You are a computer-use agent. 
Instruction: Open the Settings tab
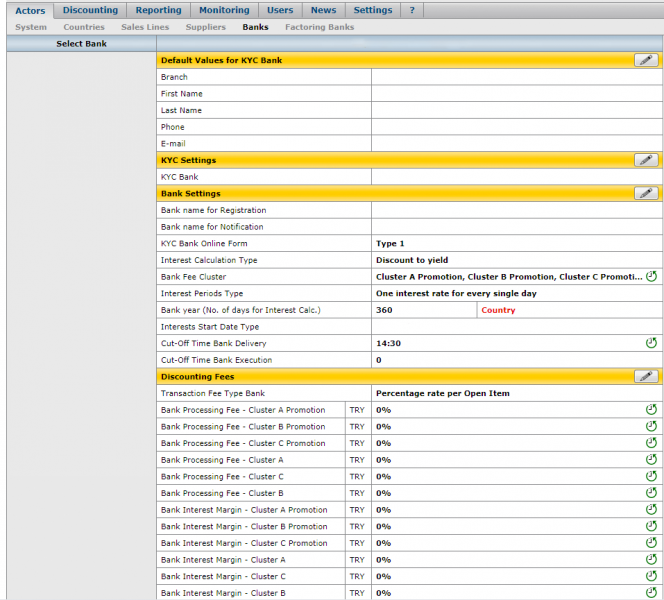373,10
